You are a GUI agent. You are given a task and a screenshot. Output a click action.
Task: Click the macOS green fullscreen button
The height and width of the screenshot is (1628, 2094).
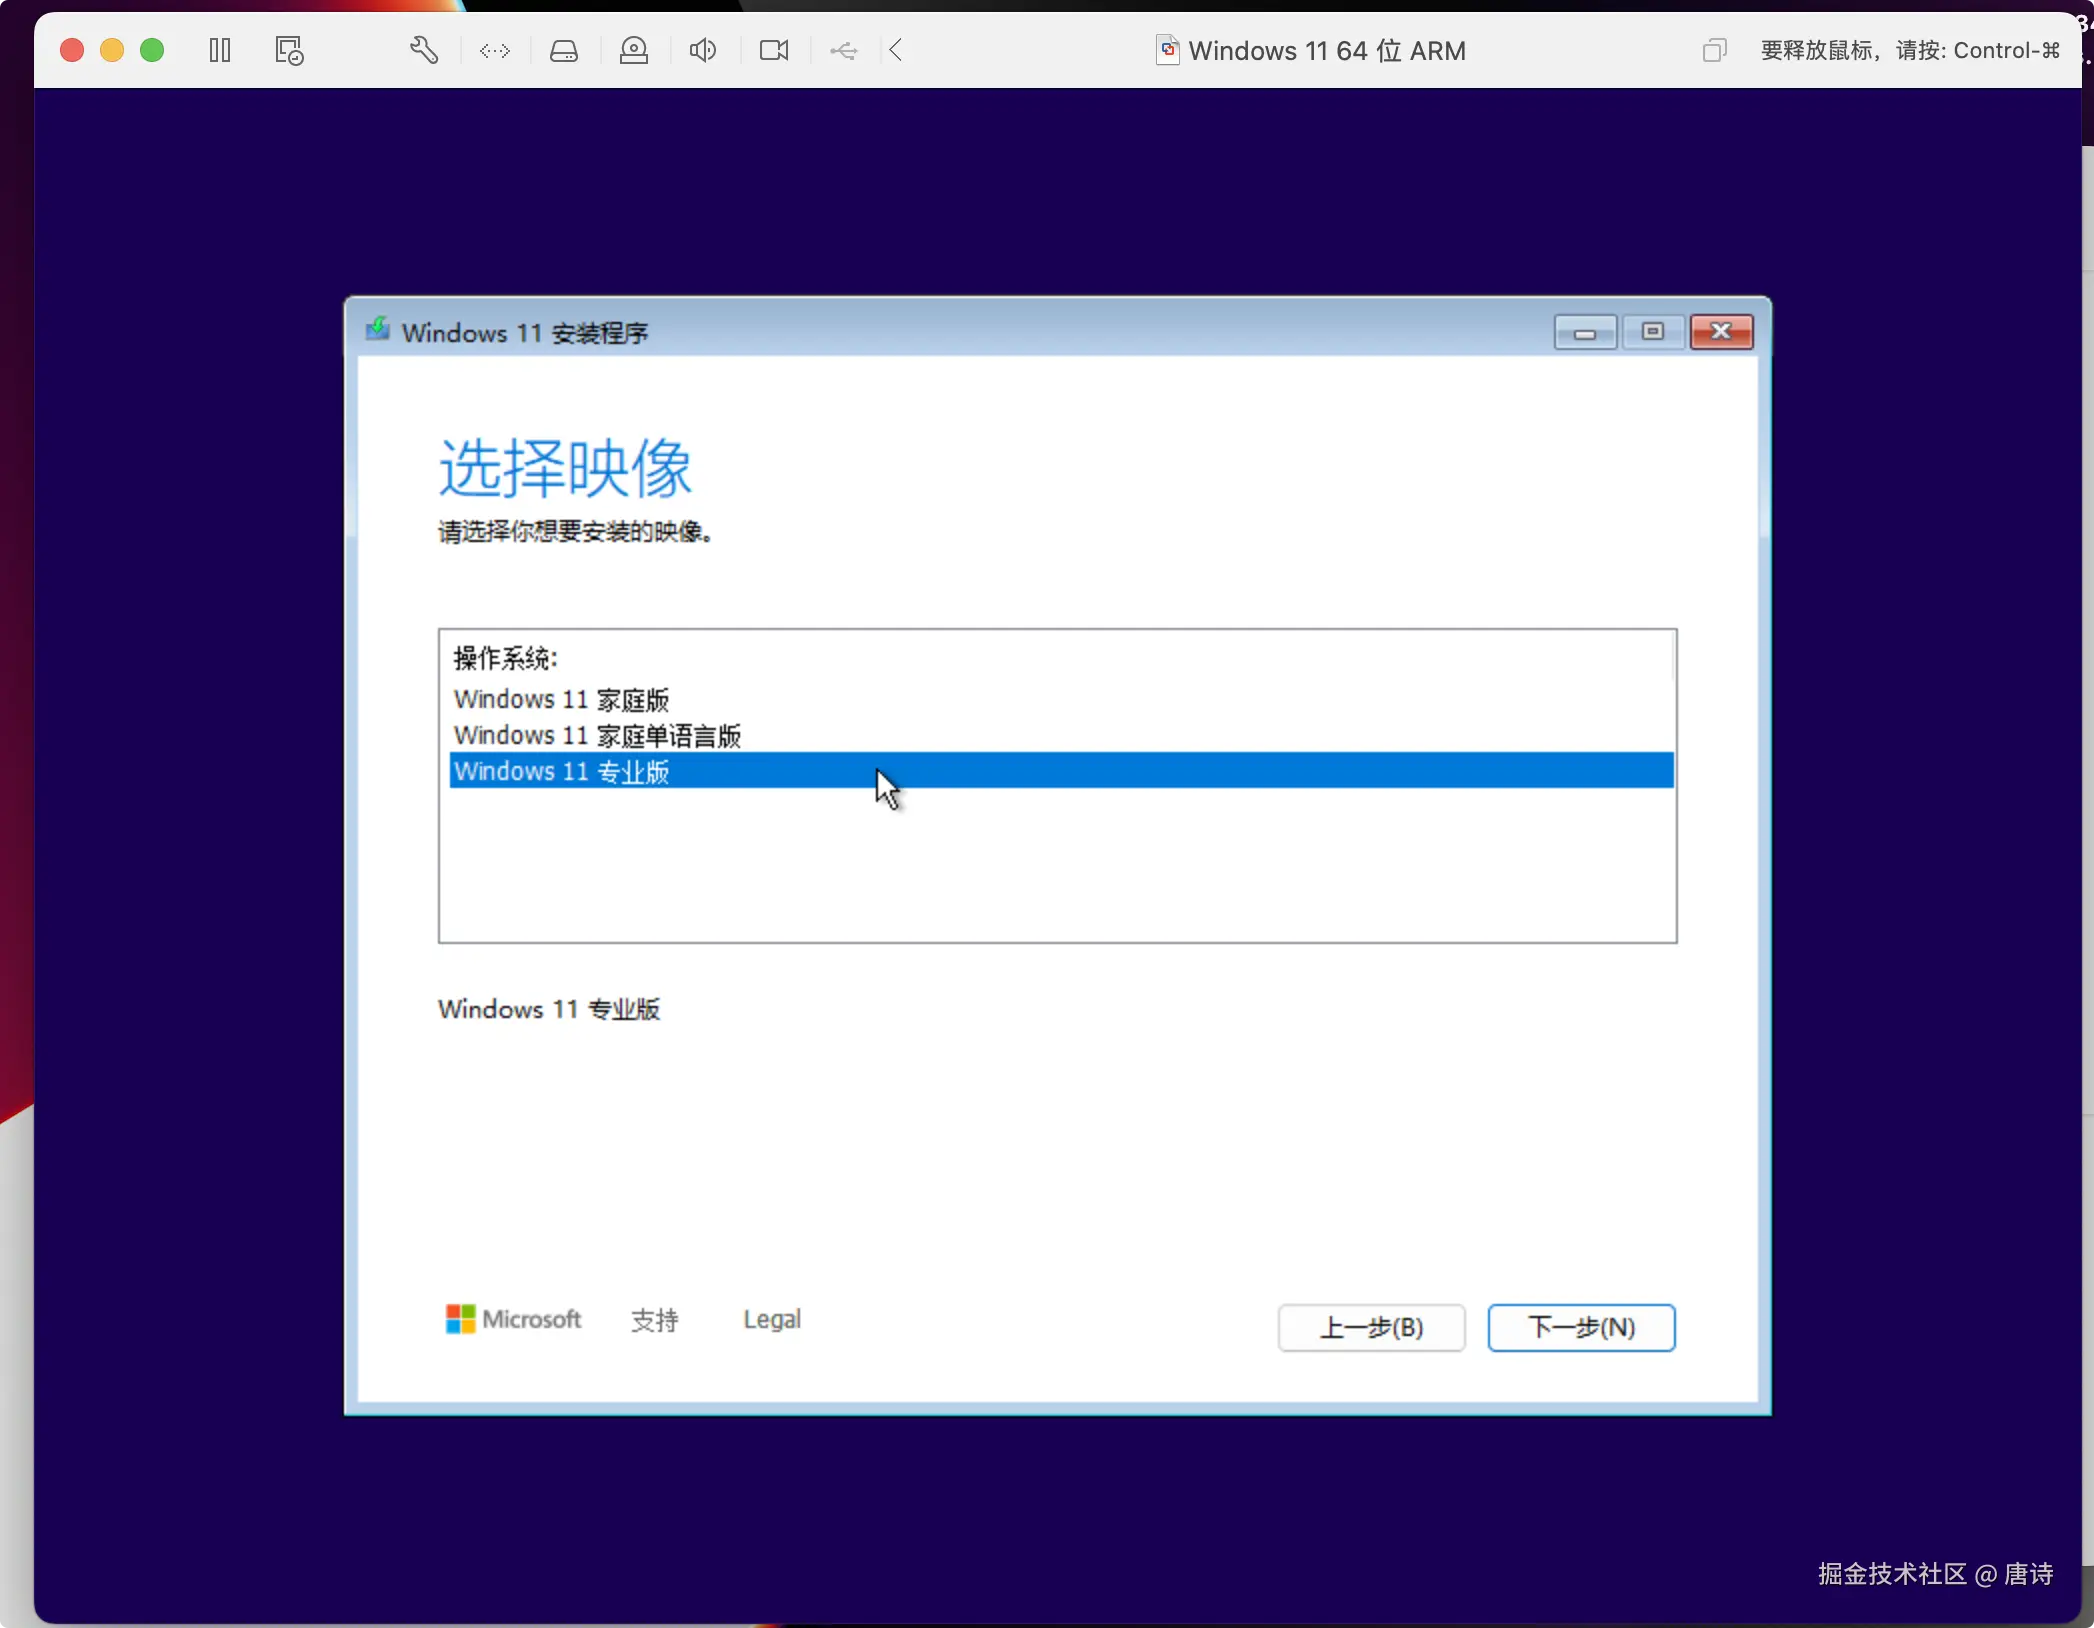tap(152, 50)
